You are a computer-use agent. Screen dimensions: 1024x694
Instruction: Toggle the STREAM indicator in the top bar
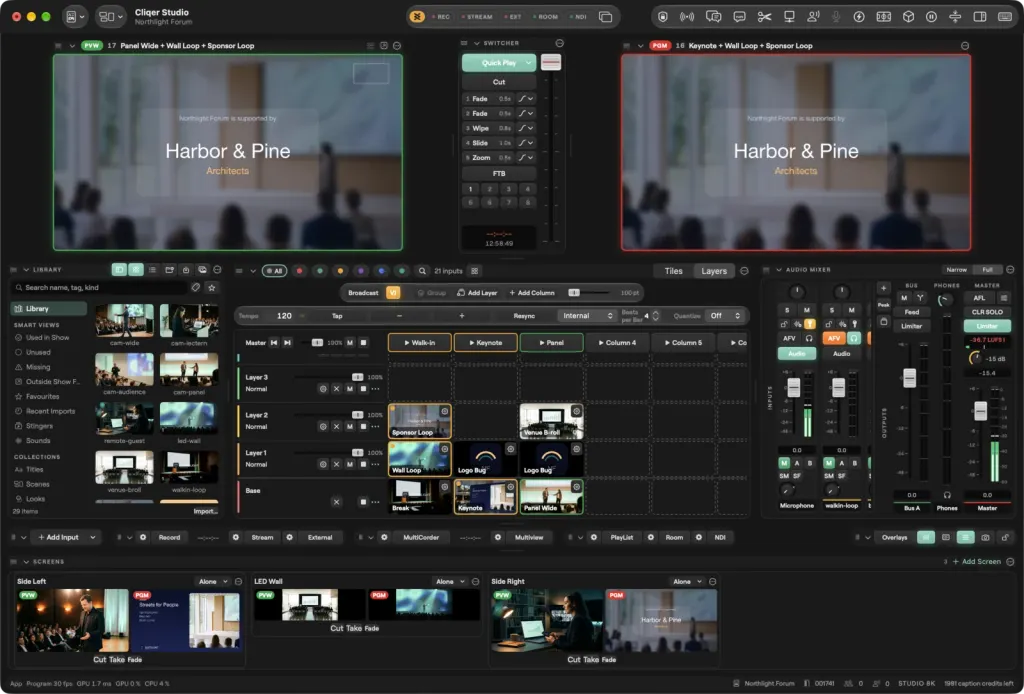(x=477, y=17)
